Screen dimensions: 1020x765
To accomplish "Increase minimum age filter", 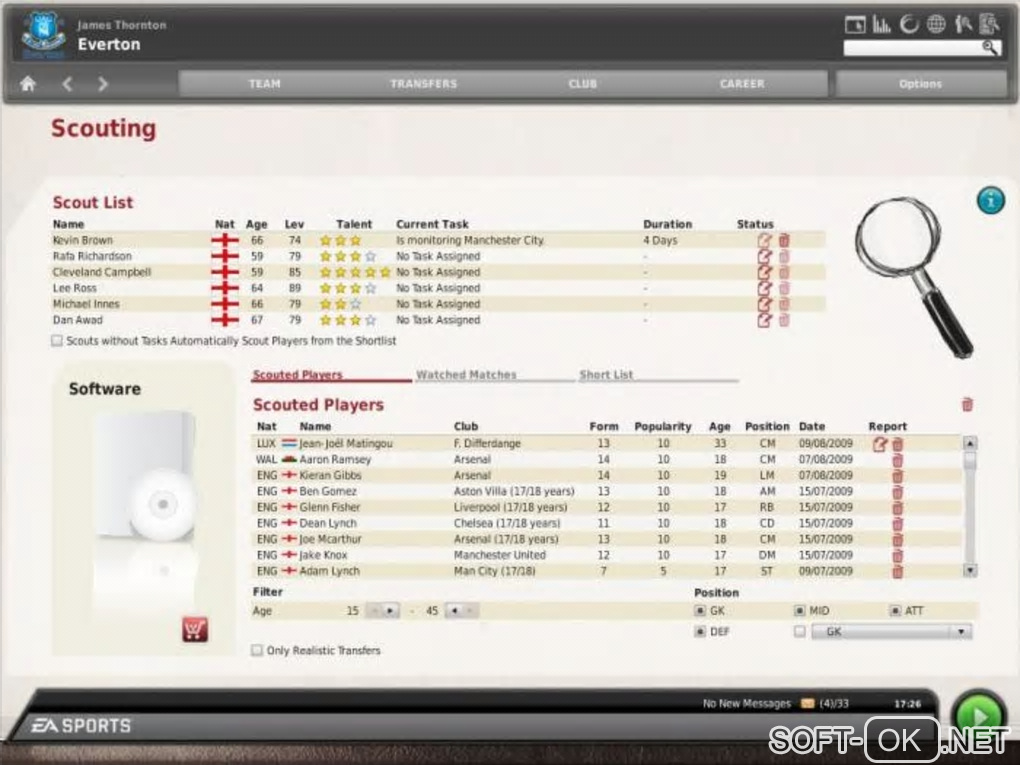I will coord(390,611).
